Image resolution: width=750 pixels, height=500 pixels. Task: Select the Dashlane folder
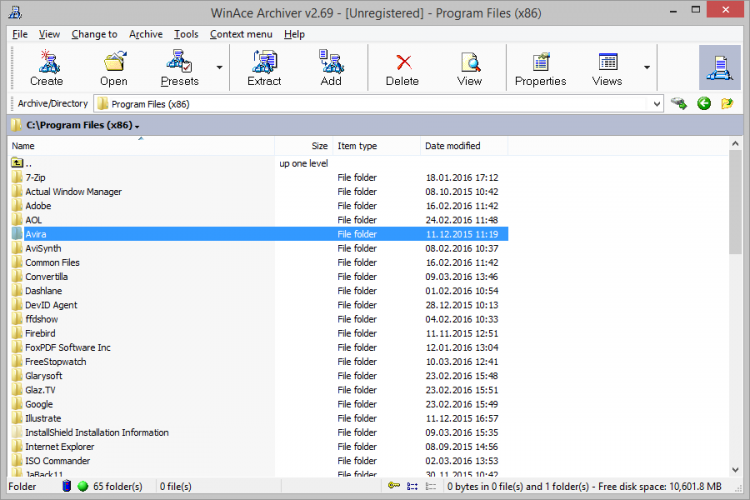(44, 291)
